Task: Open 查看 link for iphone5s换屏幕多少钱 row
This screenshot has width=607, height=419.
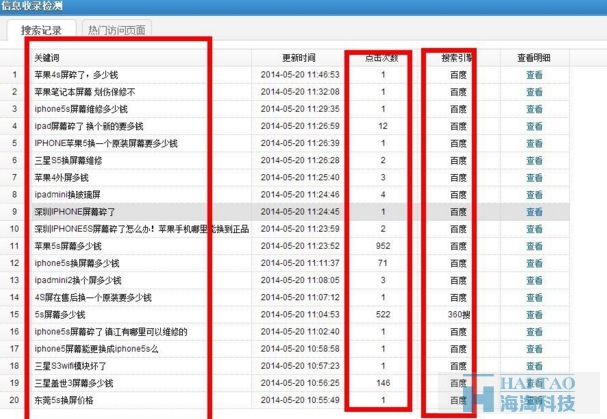Action: tap(534, 263)
